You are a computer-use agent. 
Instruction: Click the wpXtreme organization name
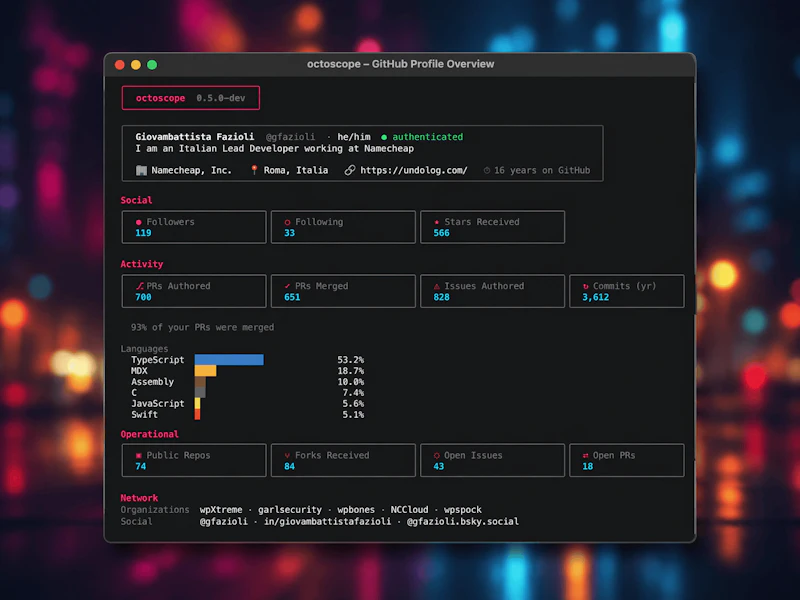(221, 510)
